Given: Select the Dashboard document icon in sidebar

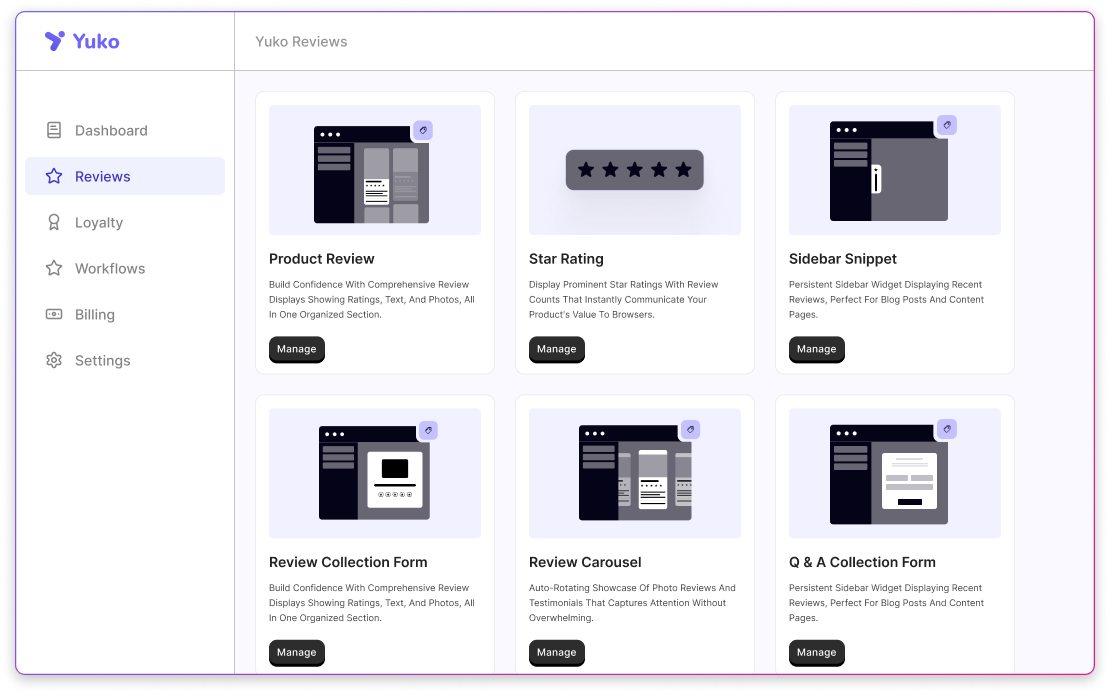Looking at the screenshot, I should point(53,130).
